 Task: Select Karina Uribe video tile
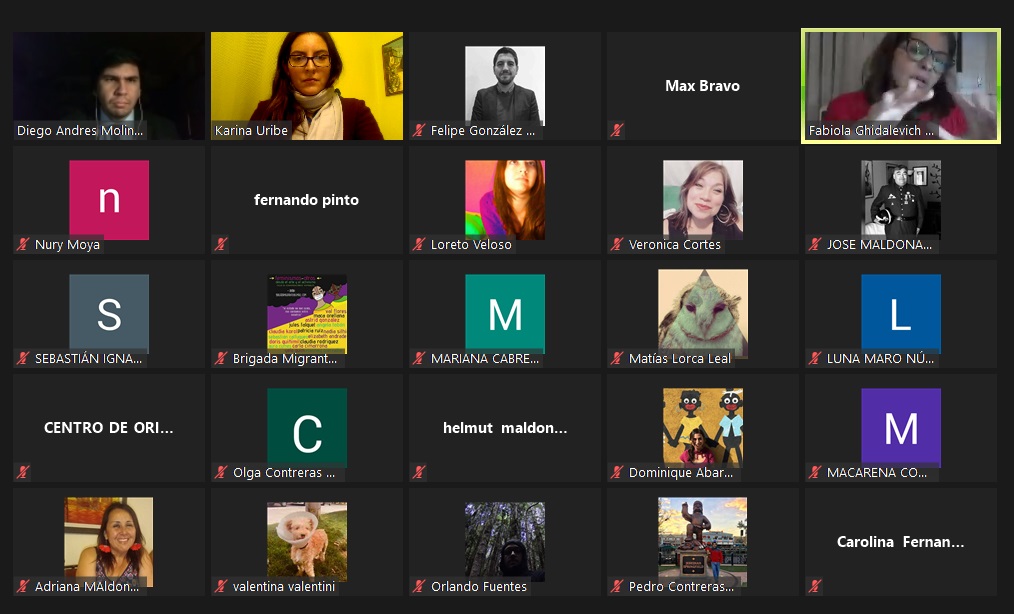pos(307,86)
